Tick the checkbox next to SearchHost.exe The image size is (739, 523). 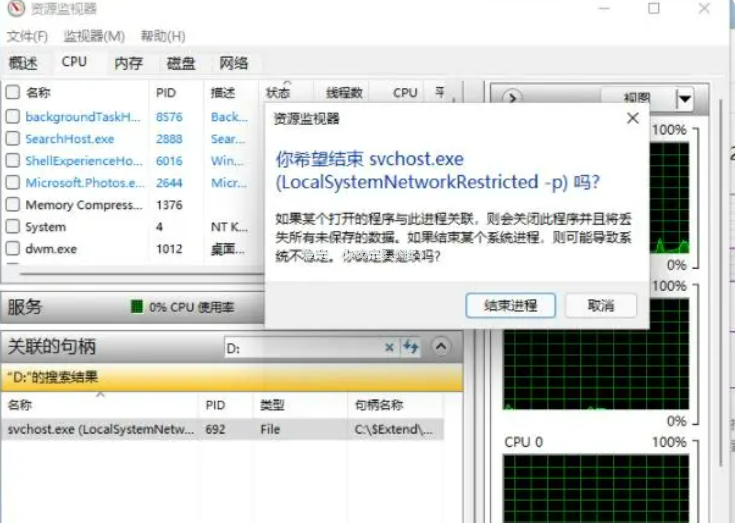point(13,139)
